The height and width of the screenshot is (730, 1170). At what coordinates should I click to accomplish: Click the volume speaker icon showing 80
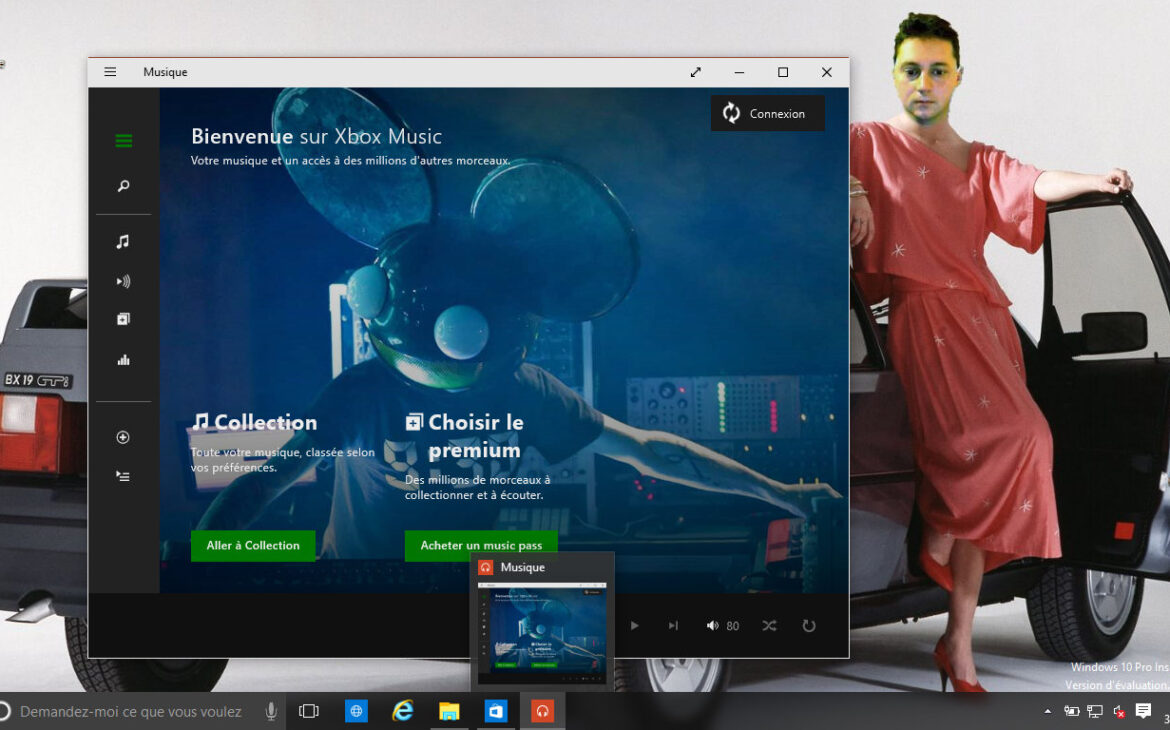click(x=712, y=626)
